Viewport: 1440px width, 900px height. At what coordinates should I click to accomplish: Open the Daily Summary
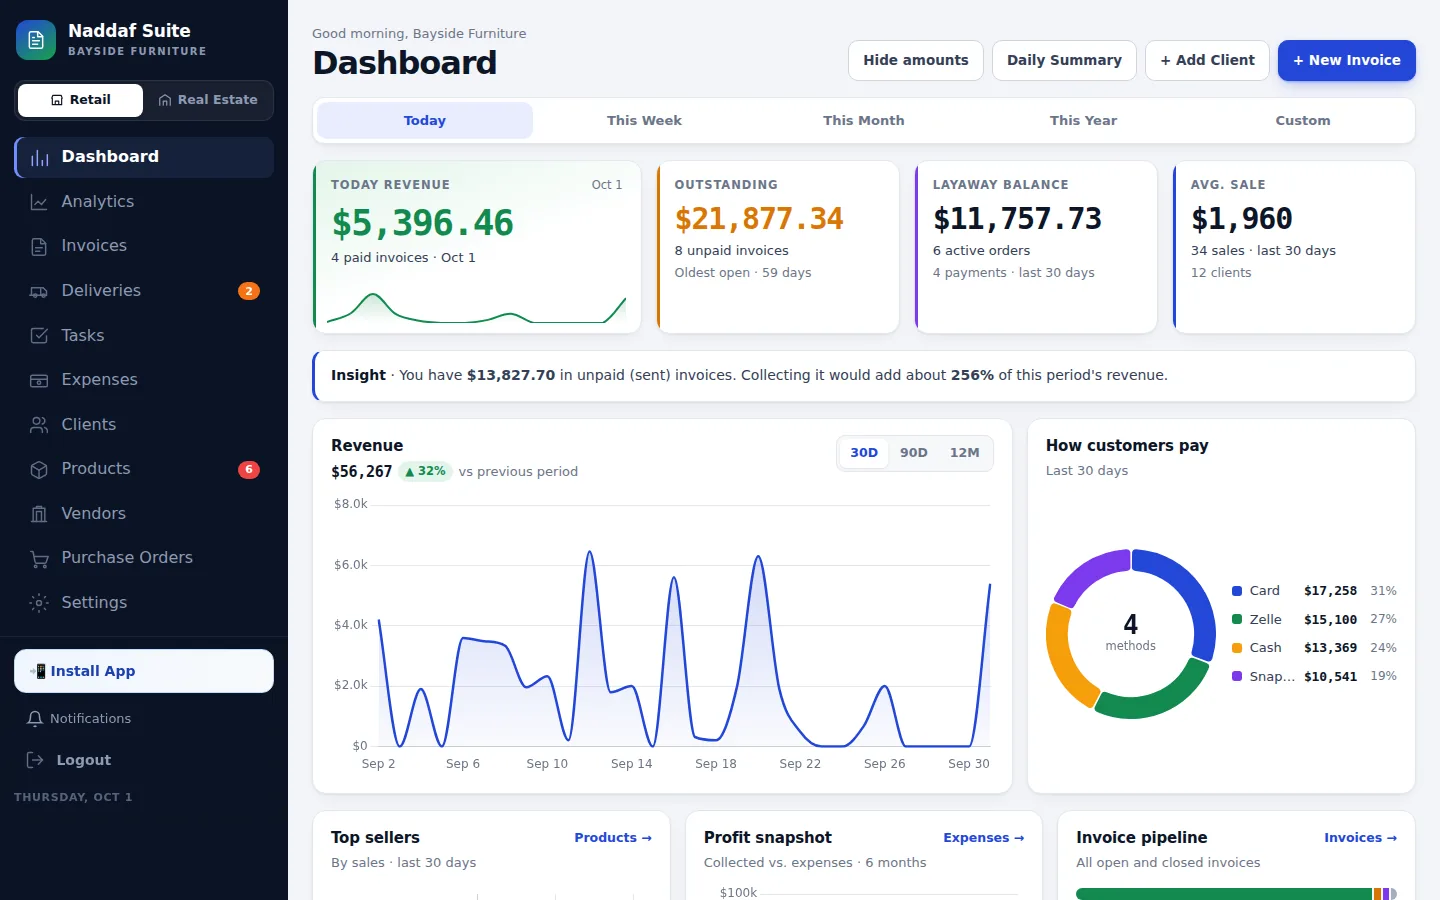1064,60
